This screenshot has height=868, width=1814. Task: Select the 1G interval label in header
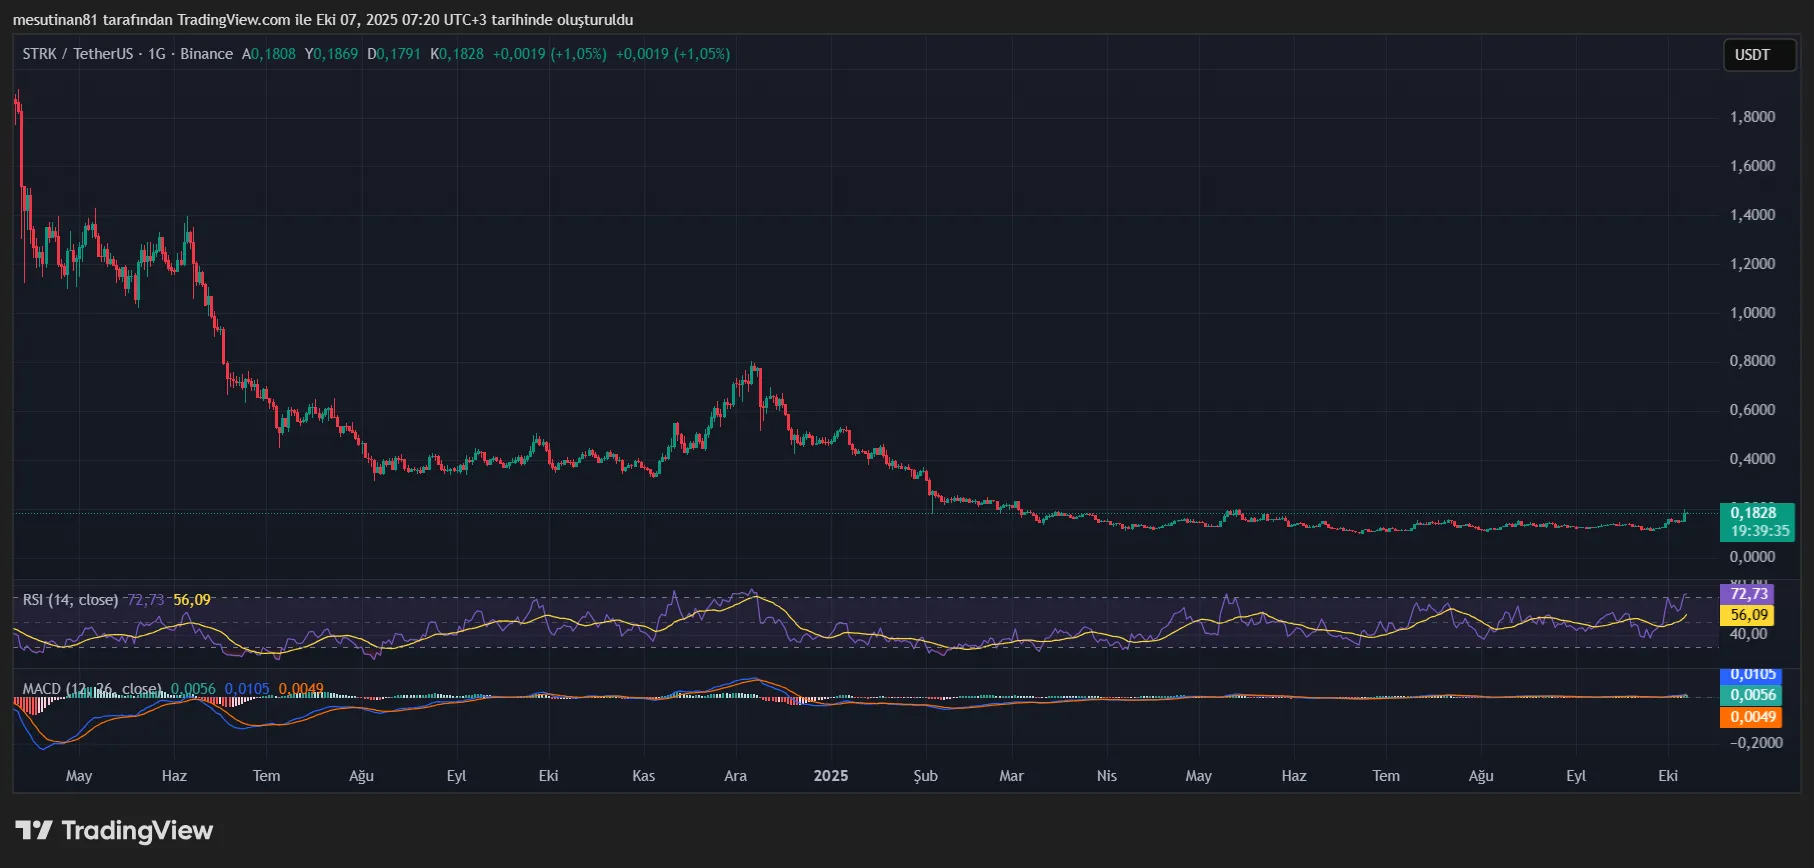[157, 54]
